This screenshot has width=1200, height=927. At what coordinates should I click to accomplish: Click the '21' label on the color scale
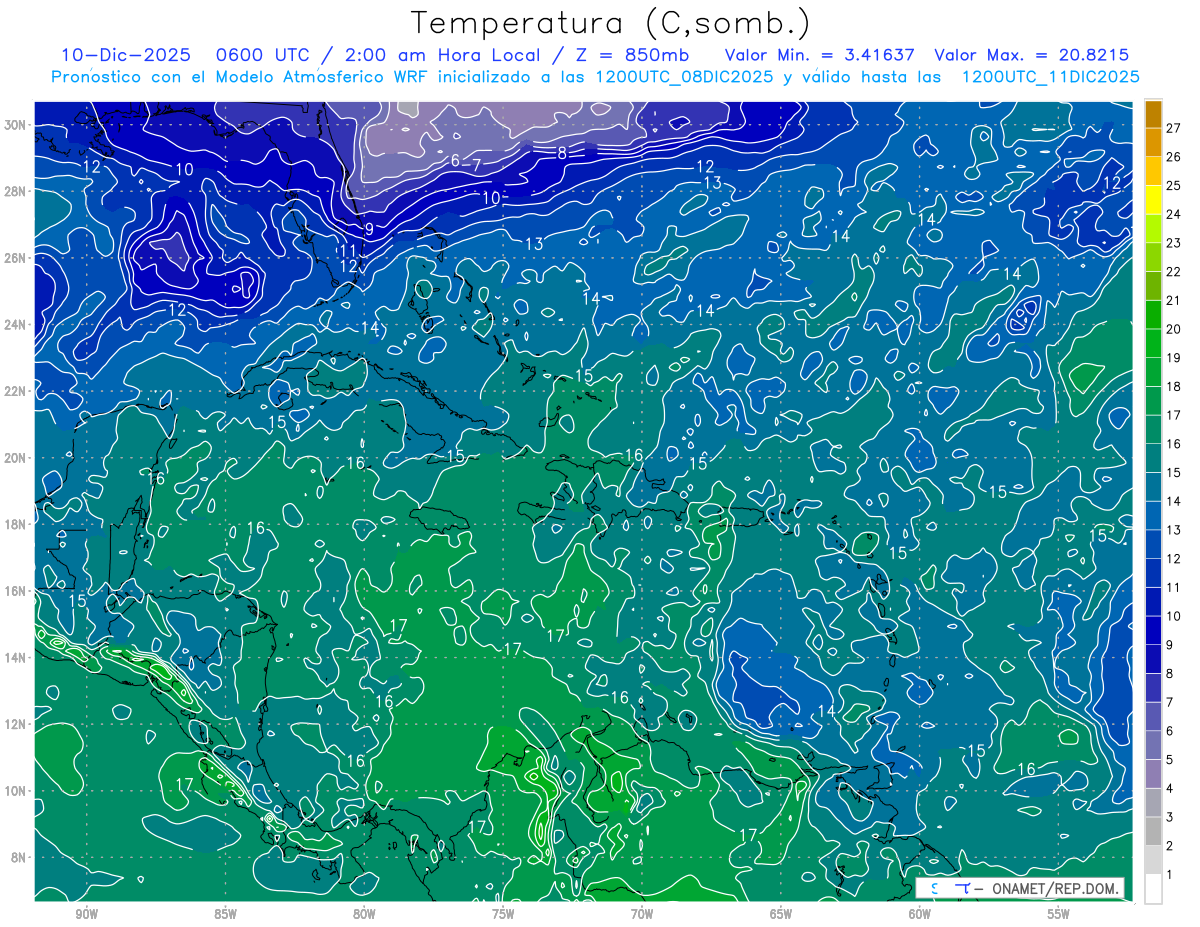coord(1174,301)
